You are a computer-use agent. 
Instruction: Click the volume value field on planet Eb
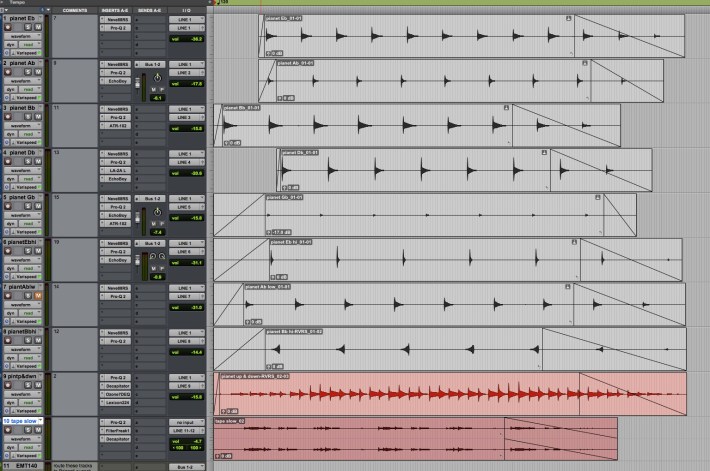coord(187,38)
